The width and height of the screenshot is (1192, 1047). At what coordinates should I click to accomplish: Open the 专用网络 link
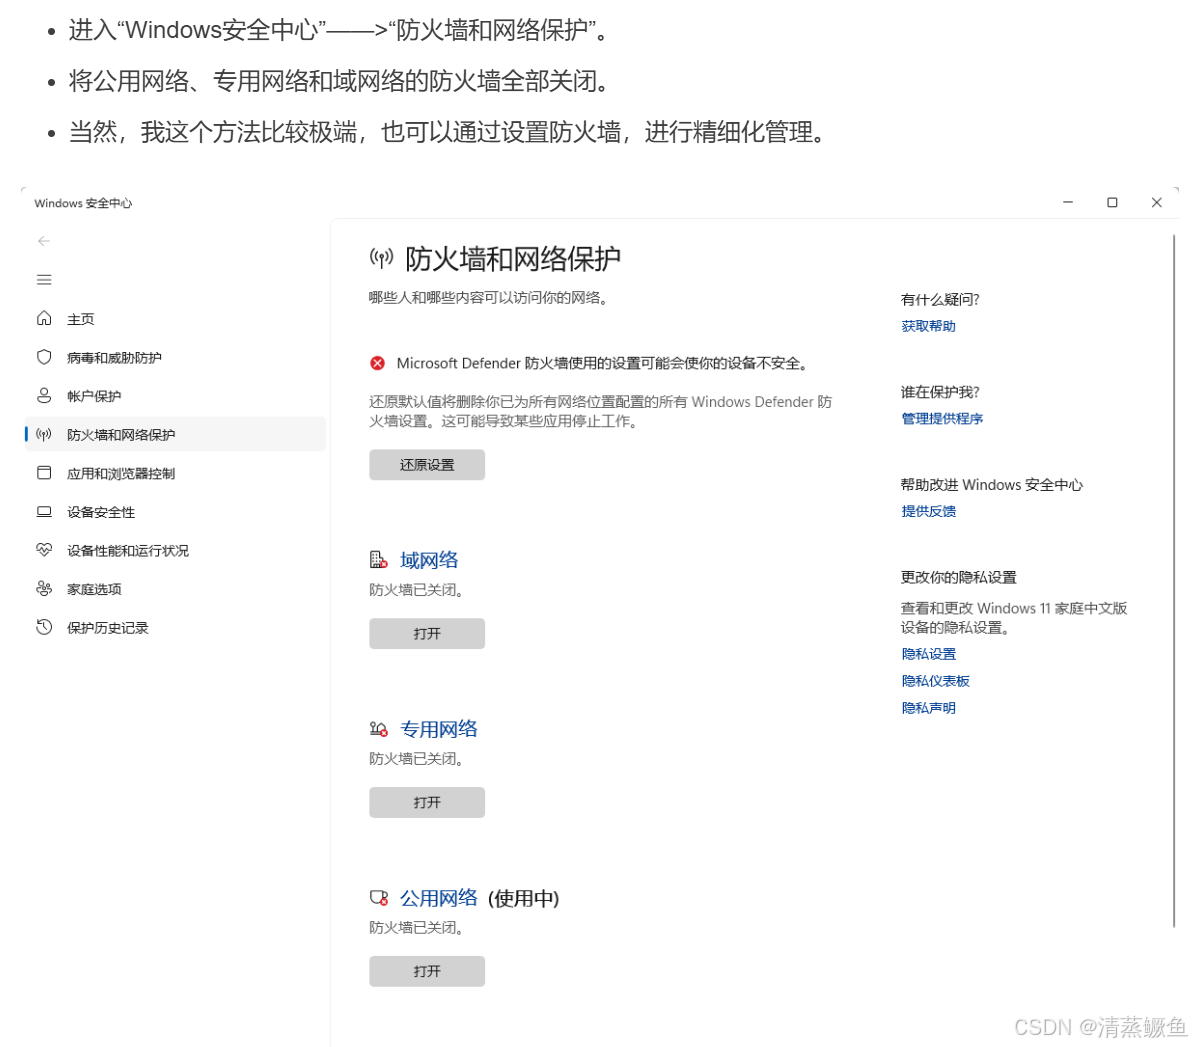tap(439, 729)
